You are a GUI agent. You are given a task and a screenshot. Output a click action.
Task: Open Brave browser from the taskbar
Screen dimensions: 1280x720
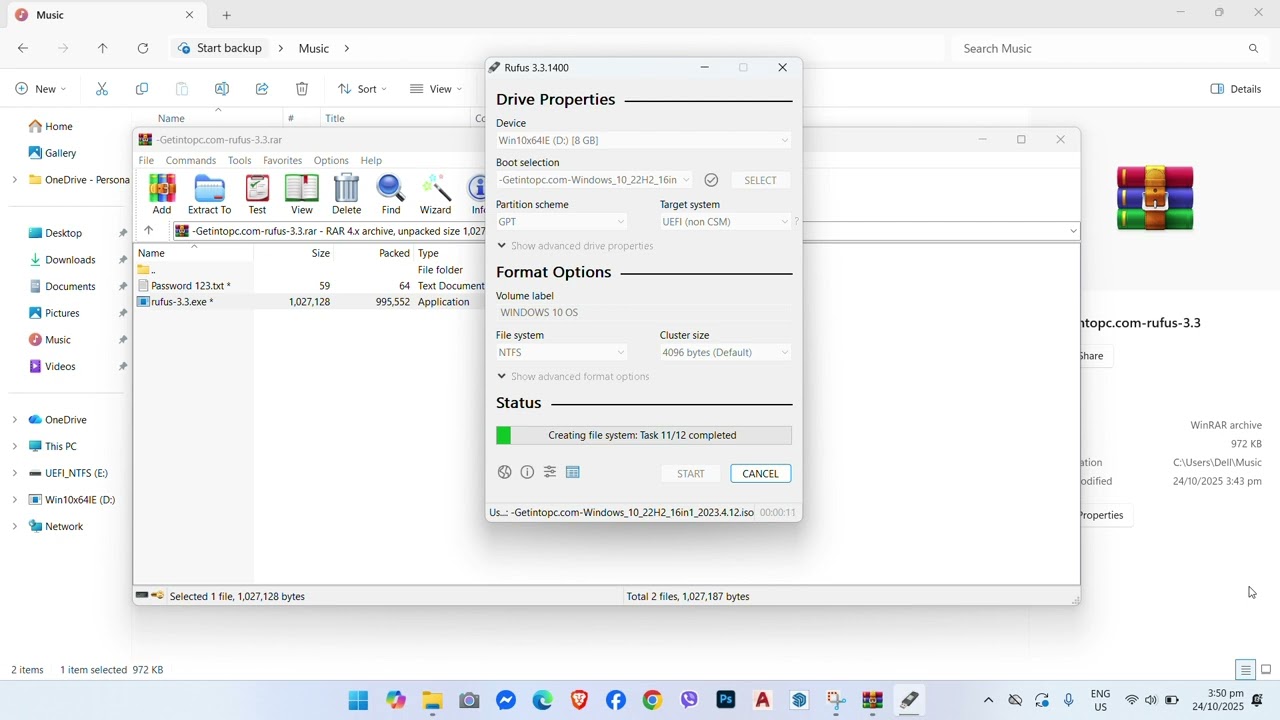click(x=579, y=700)
